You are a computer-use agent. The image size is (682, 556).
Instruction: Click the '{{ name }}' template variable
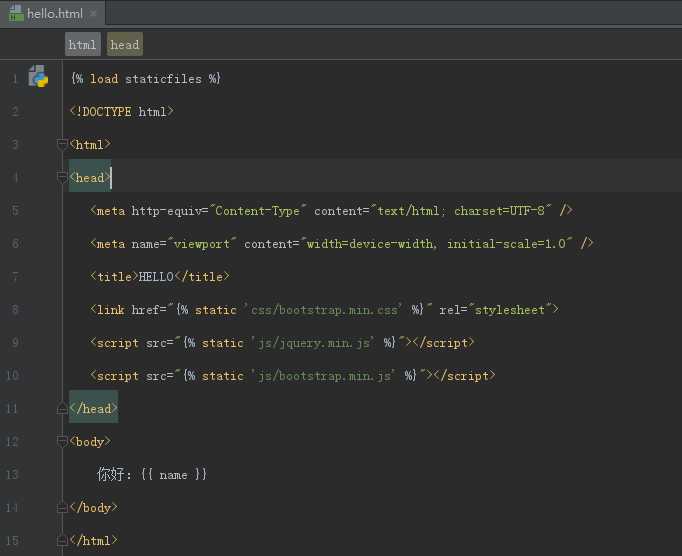(174, 474)
